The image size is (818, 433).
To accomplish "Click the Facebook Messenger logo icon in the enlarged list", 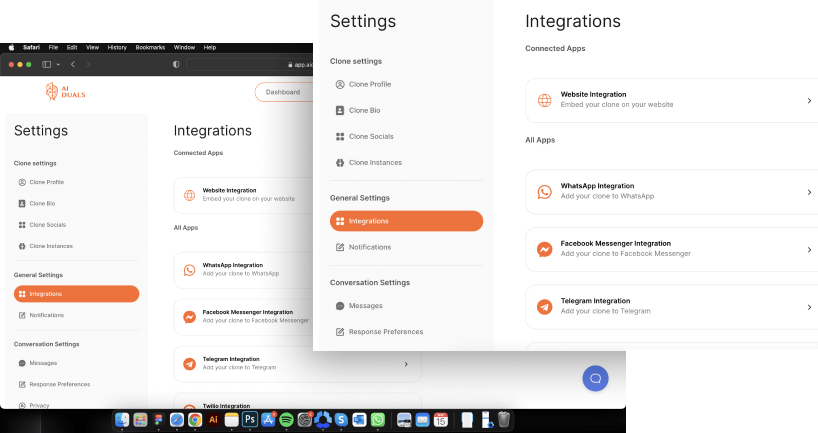I will 544,249.
